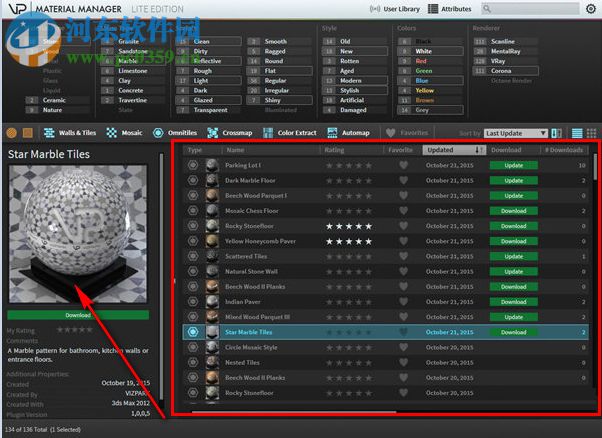Sort by the Updated column header
This screenshot has width=602, height=438.
(454, 150)
